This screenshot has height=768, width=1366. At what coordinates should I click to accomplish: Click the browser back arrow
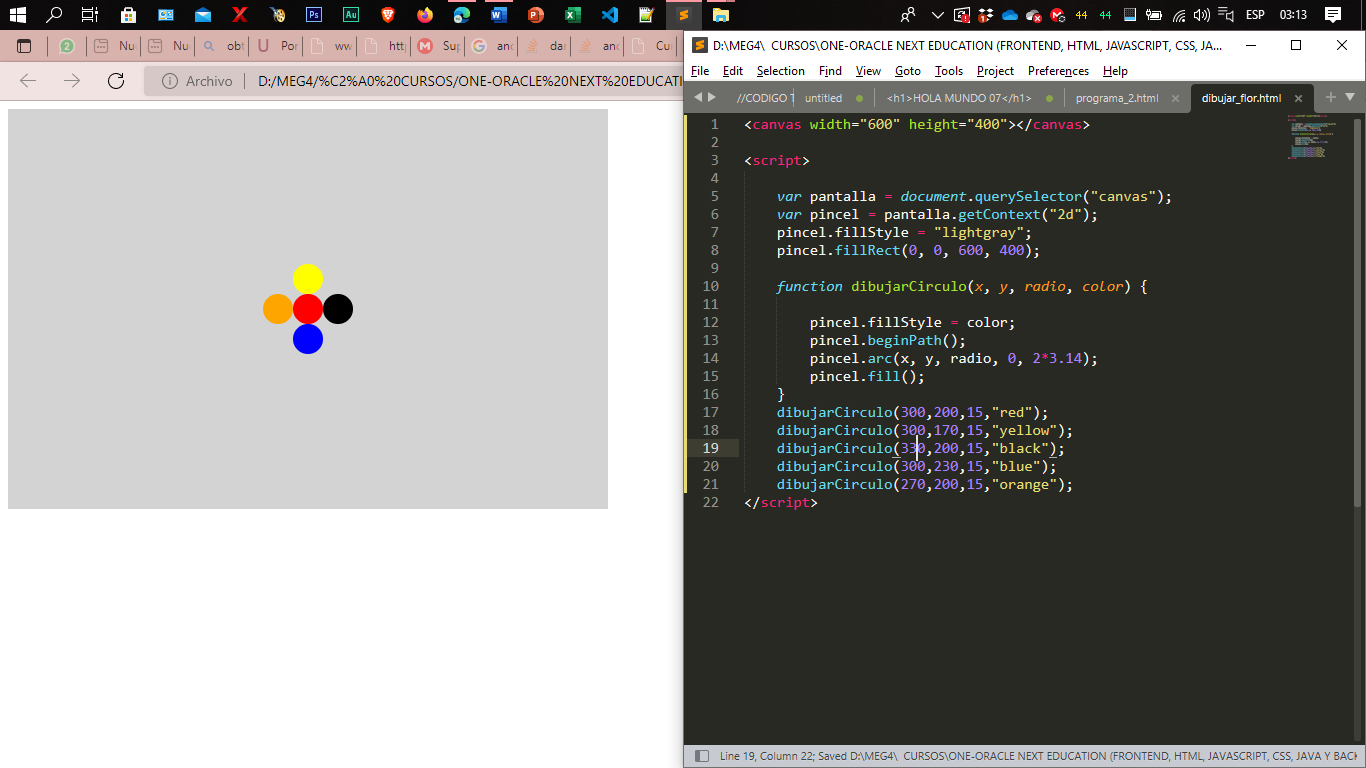click(x=28, y=81)
